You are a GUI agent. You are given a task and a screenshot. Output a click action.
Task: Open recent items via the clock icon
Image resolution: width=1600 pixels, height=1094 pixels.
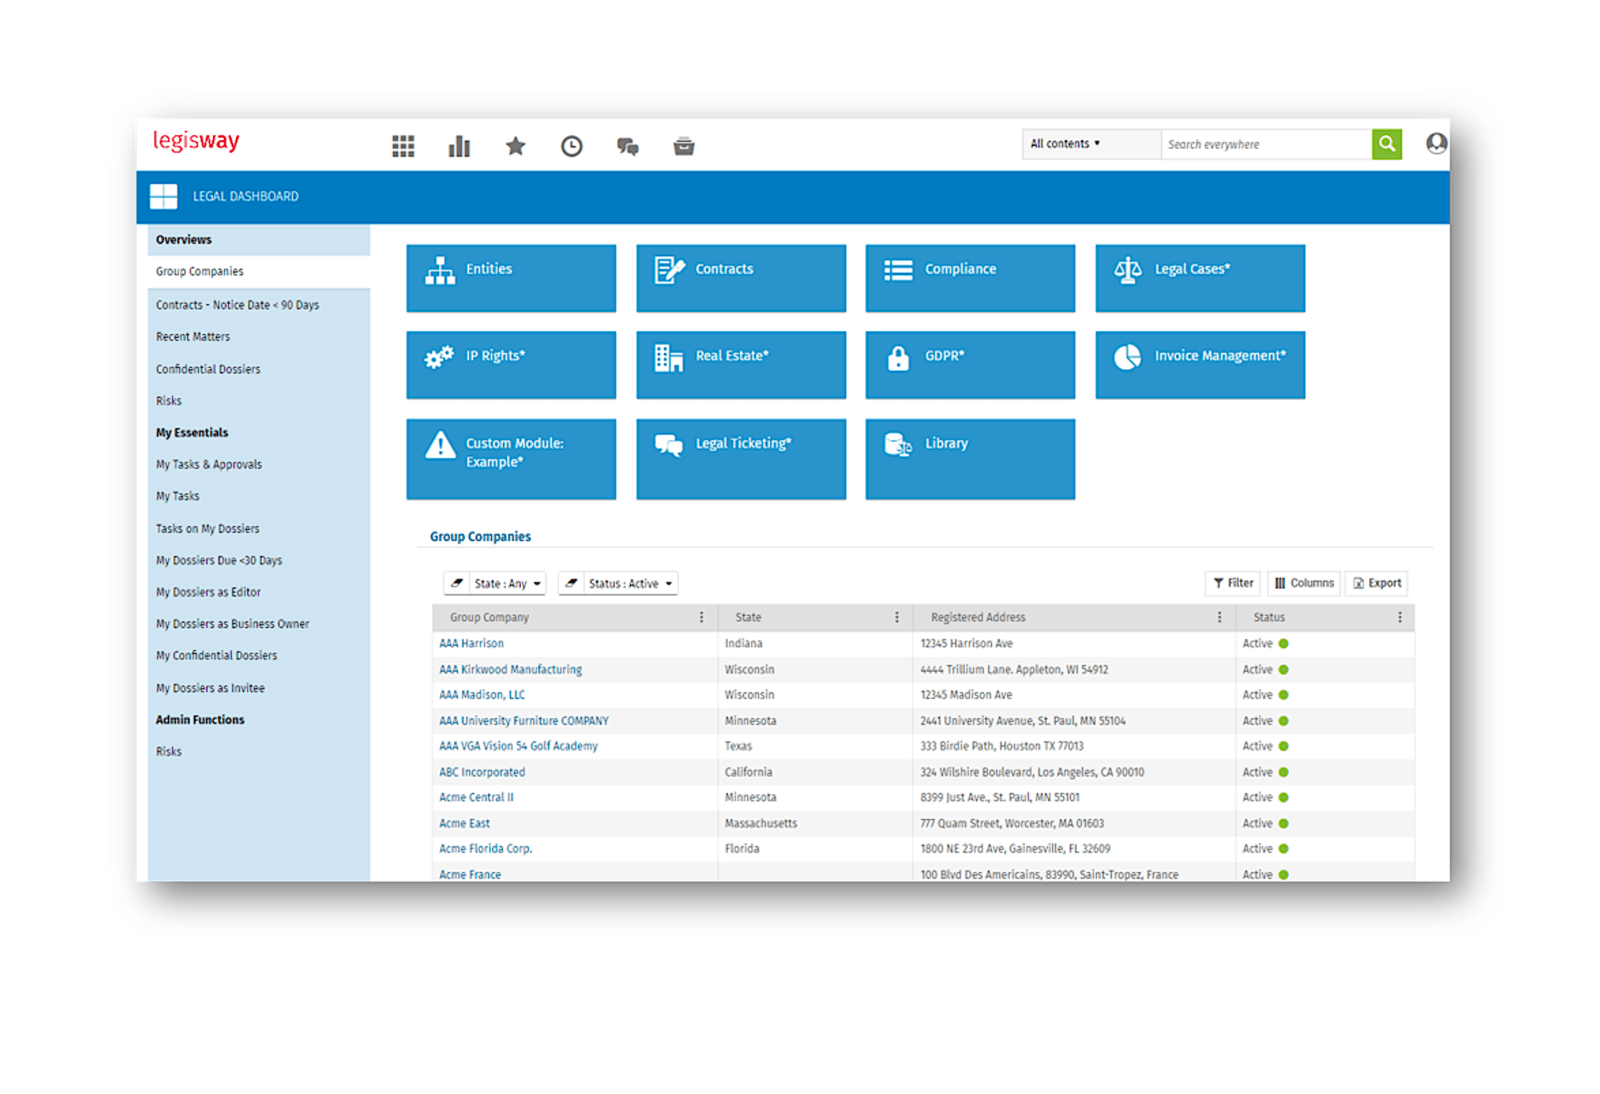tap(571, 146)
